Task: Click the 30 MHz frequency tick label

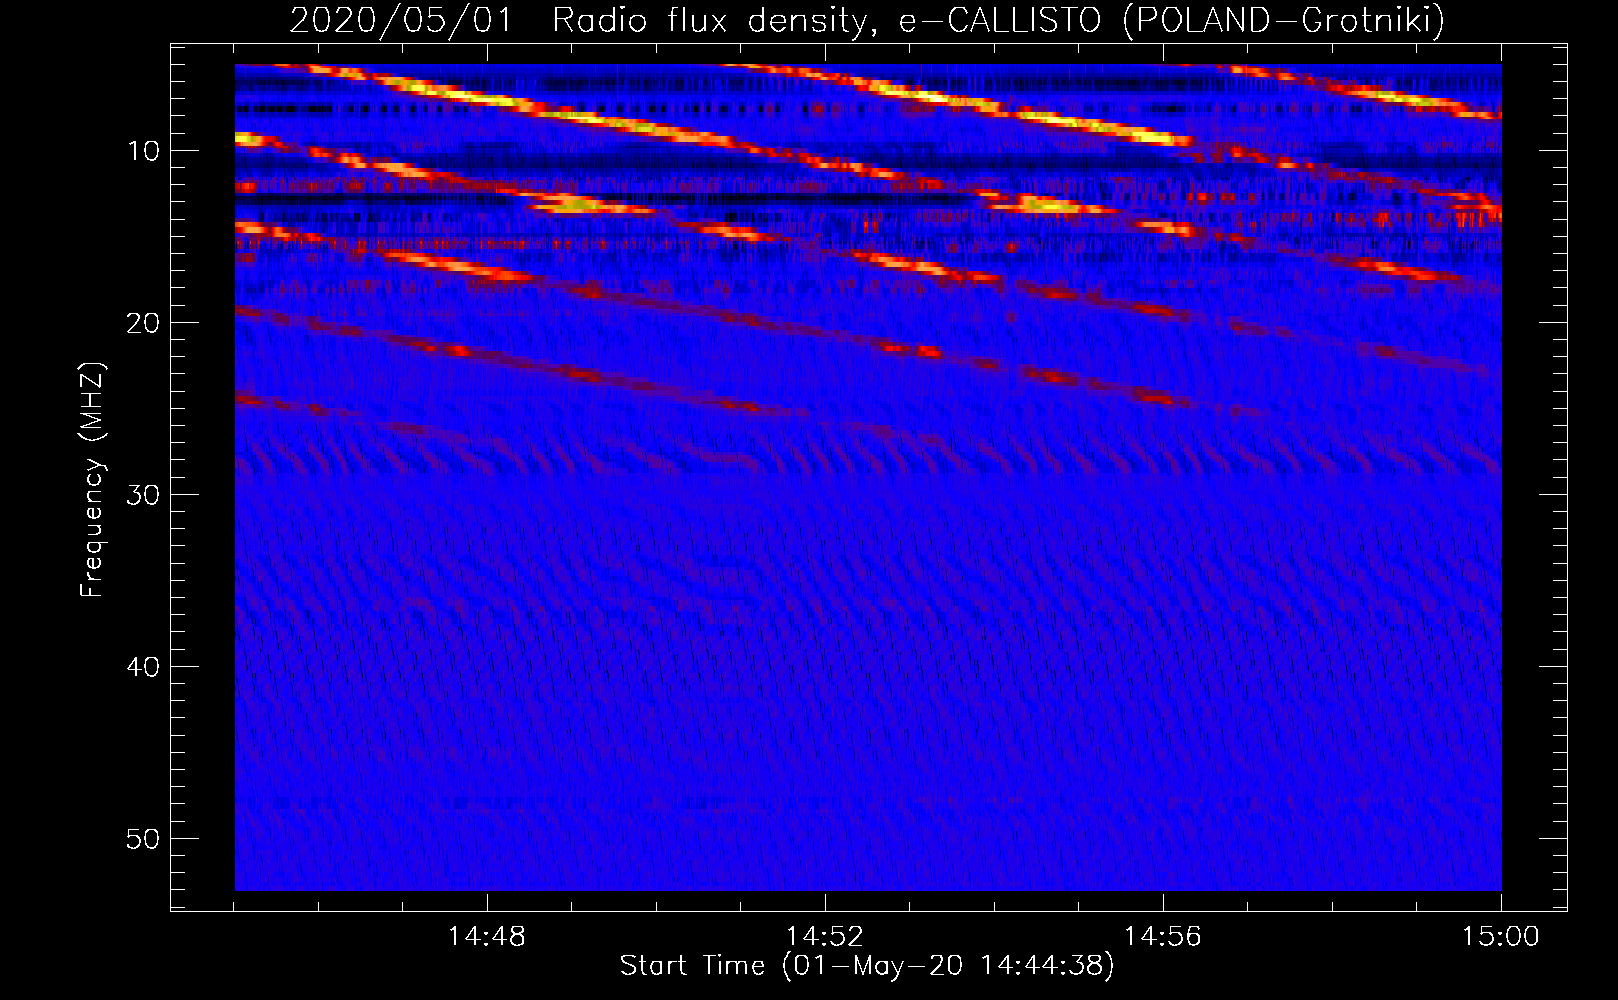Action: click(x=144, y=495)
